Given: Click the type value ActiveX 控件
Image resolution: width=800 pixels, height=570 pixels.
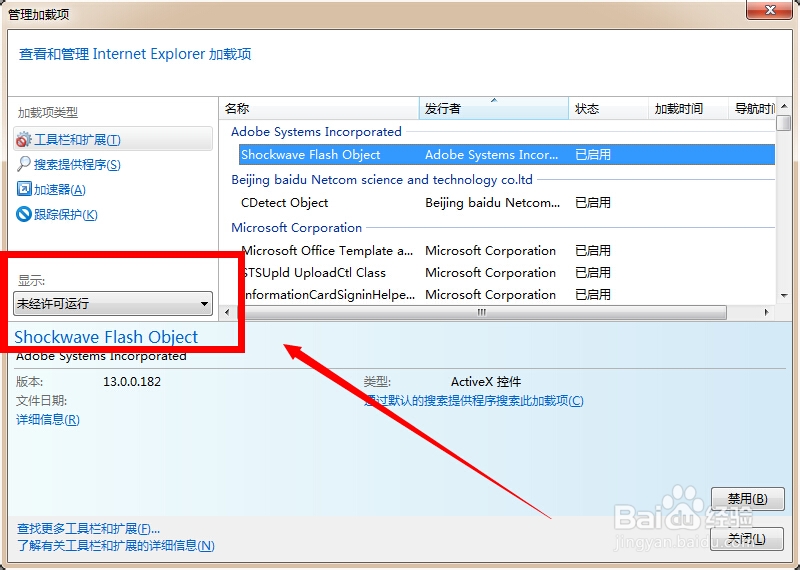Looking at the screenshot, I should click(486, 382).
